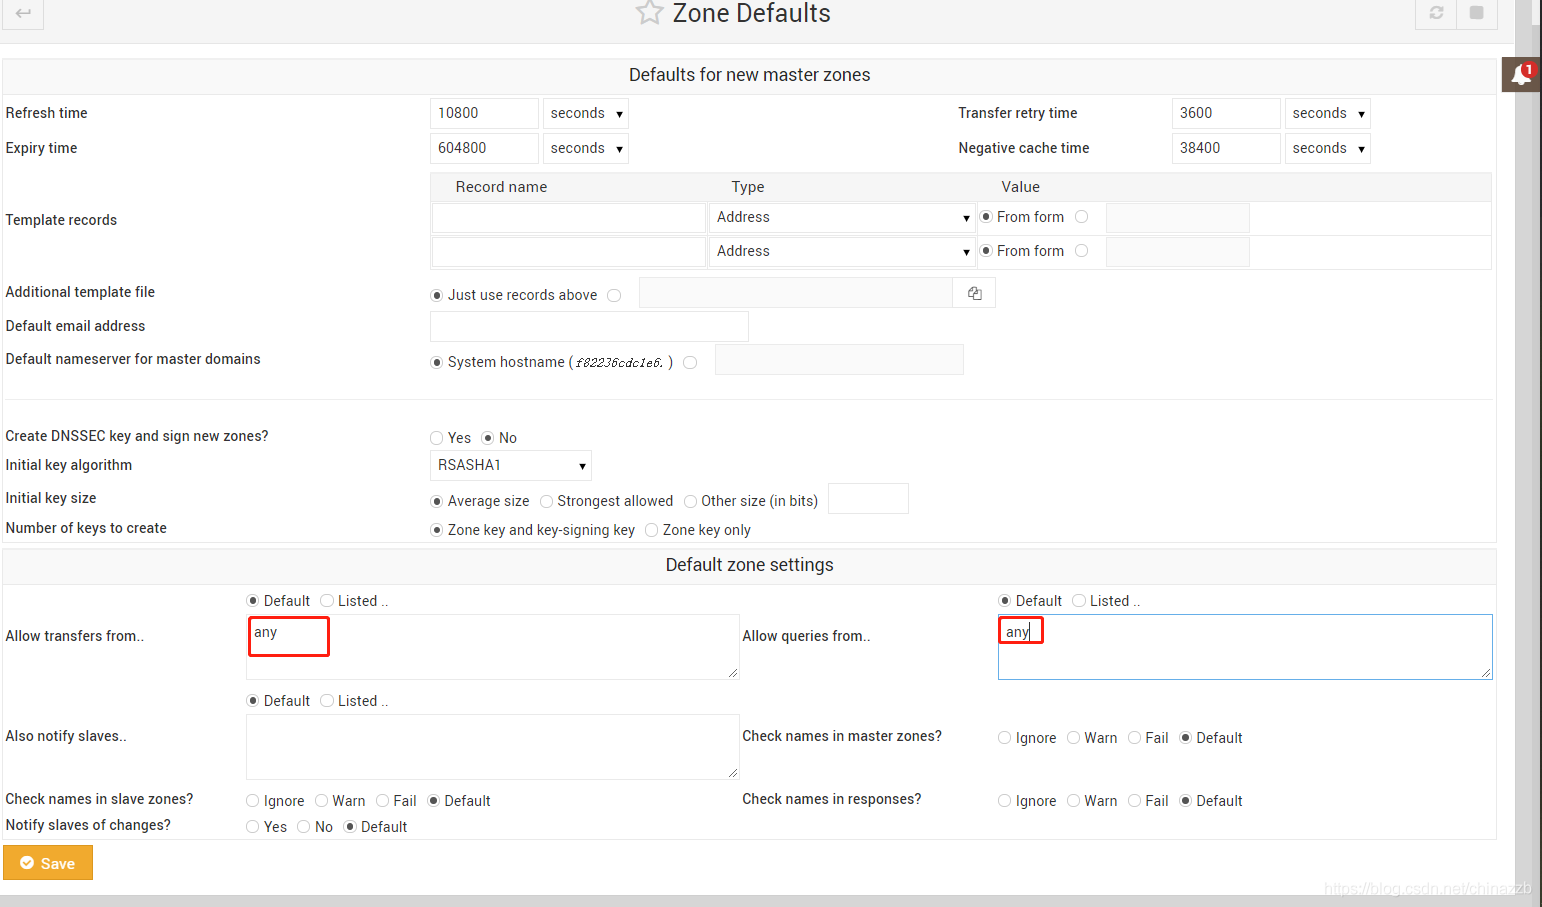This screenshot has width=1542, height=907.
Task: Select Default for Allow queries from
Action: [x=1005, y=601]
